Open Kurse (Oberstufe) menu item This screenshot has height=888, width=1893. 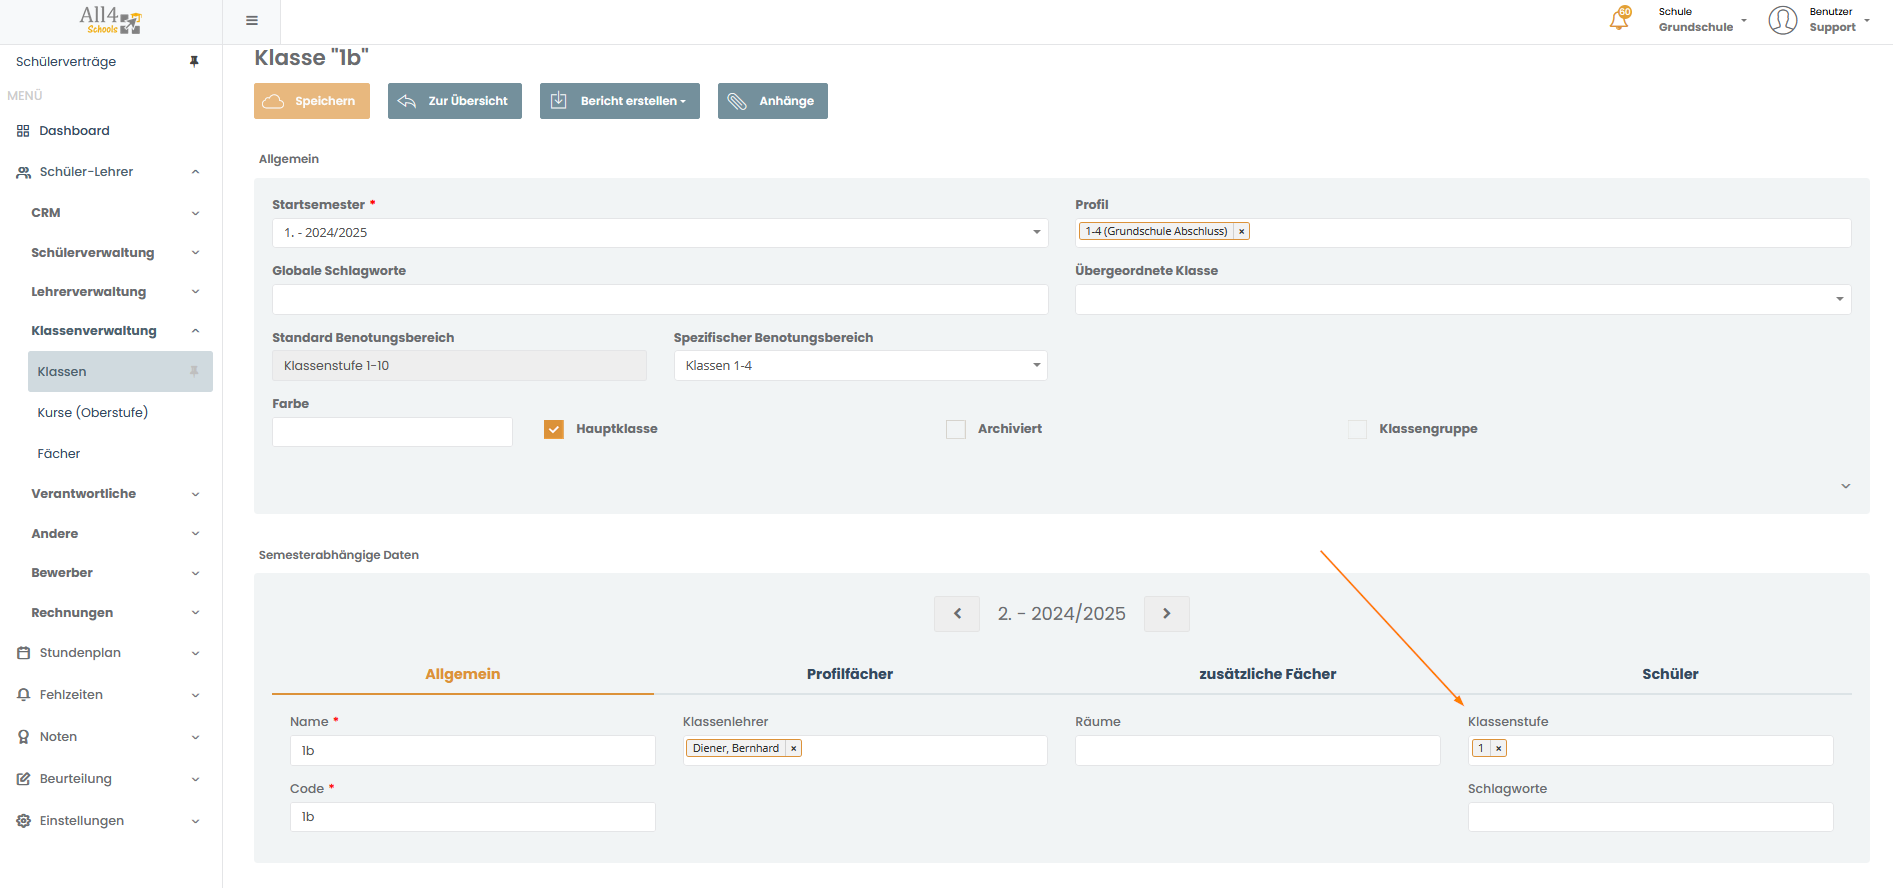click(93, 412)
